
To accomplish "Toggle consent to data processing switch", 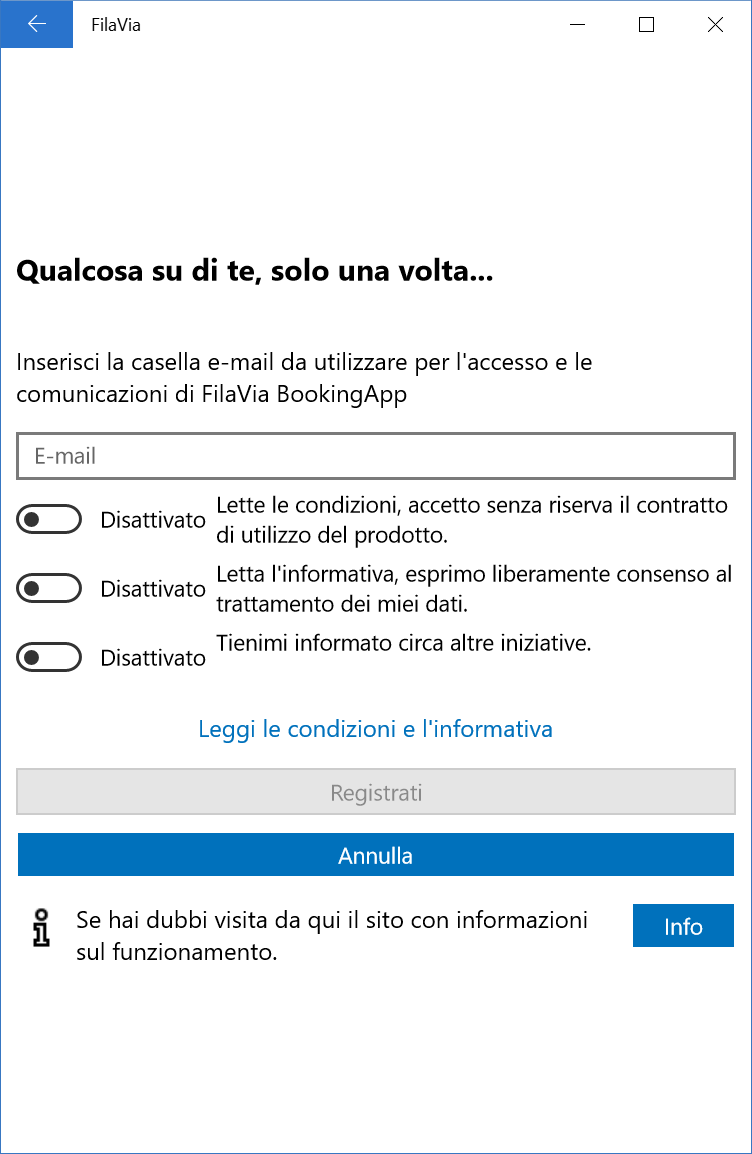I will coord(49,588).
